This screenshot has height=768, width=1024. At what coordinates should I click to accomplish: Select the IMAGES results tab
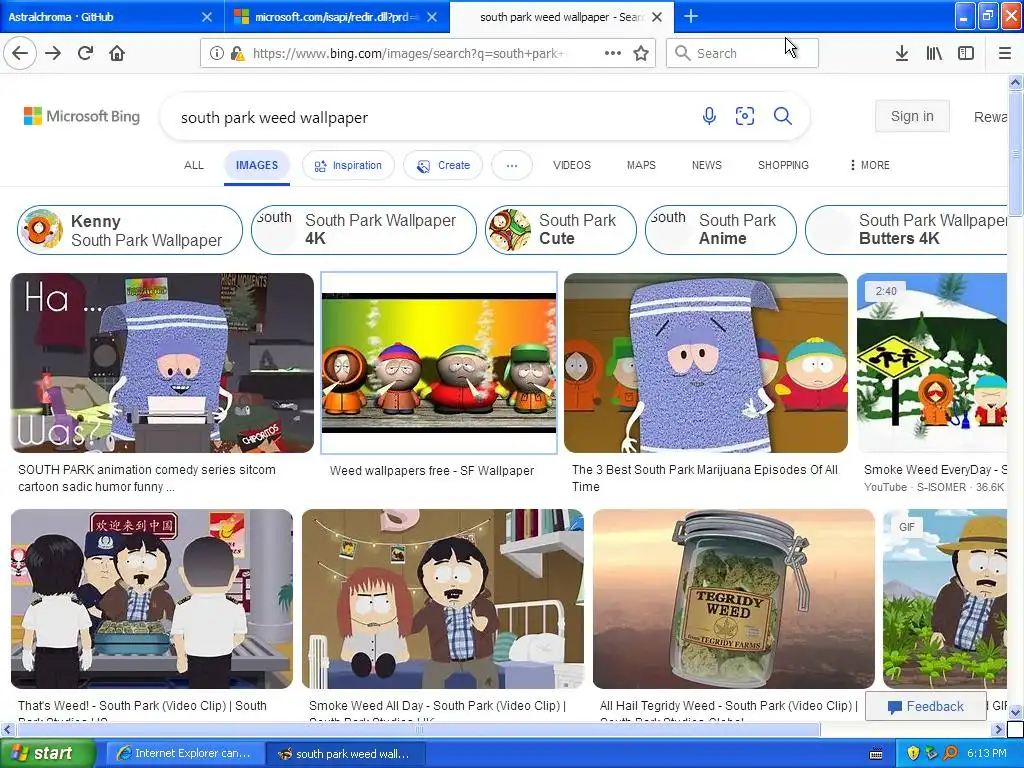[x=257, y=165]
